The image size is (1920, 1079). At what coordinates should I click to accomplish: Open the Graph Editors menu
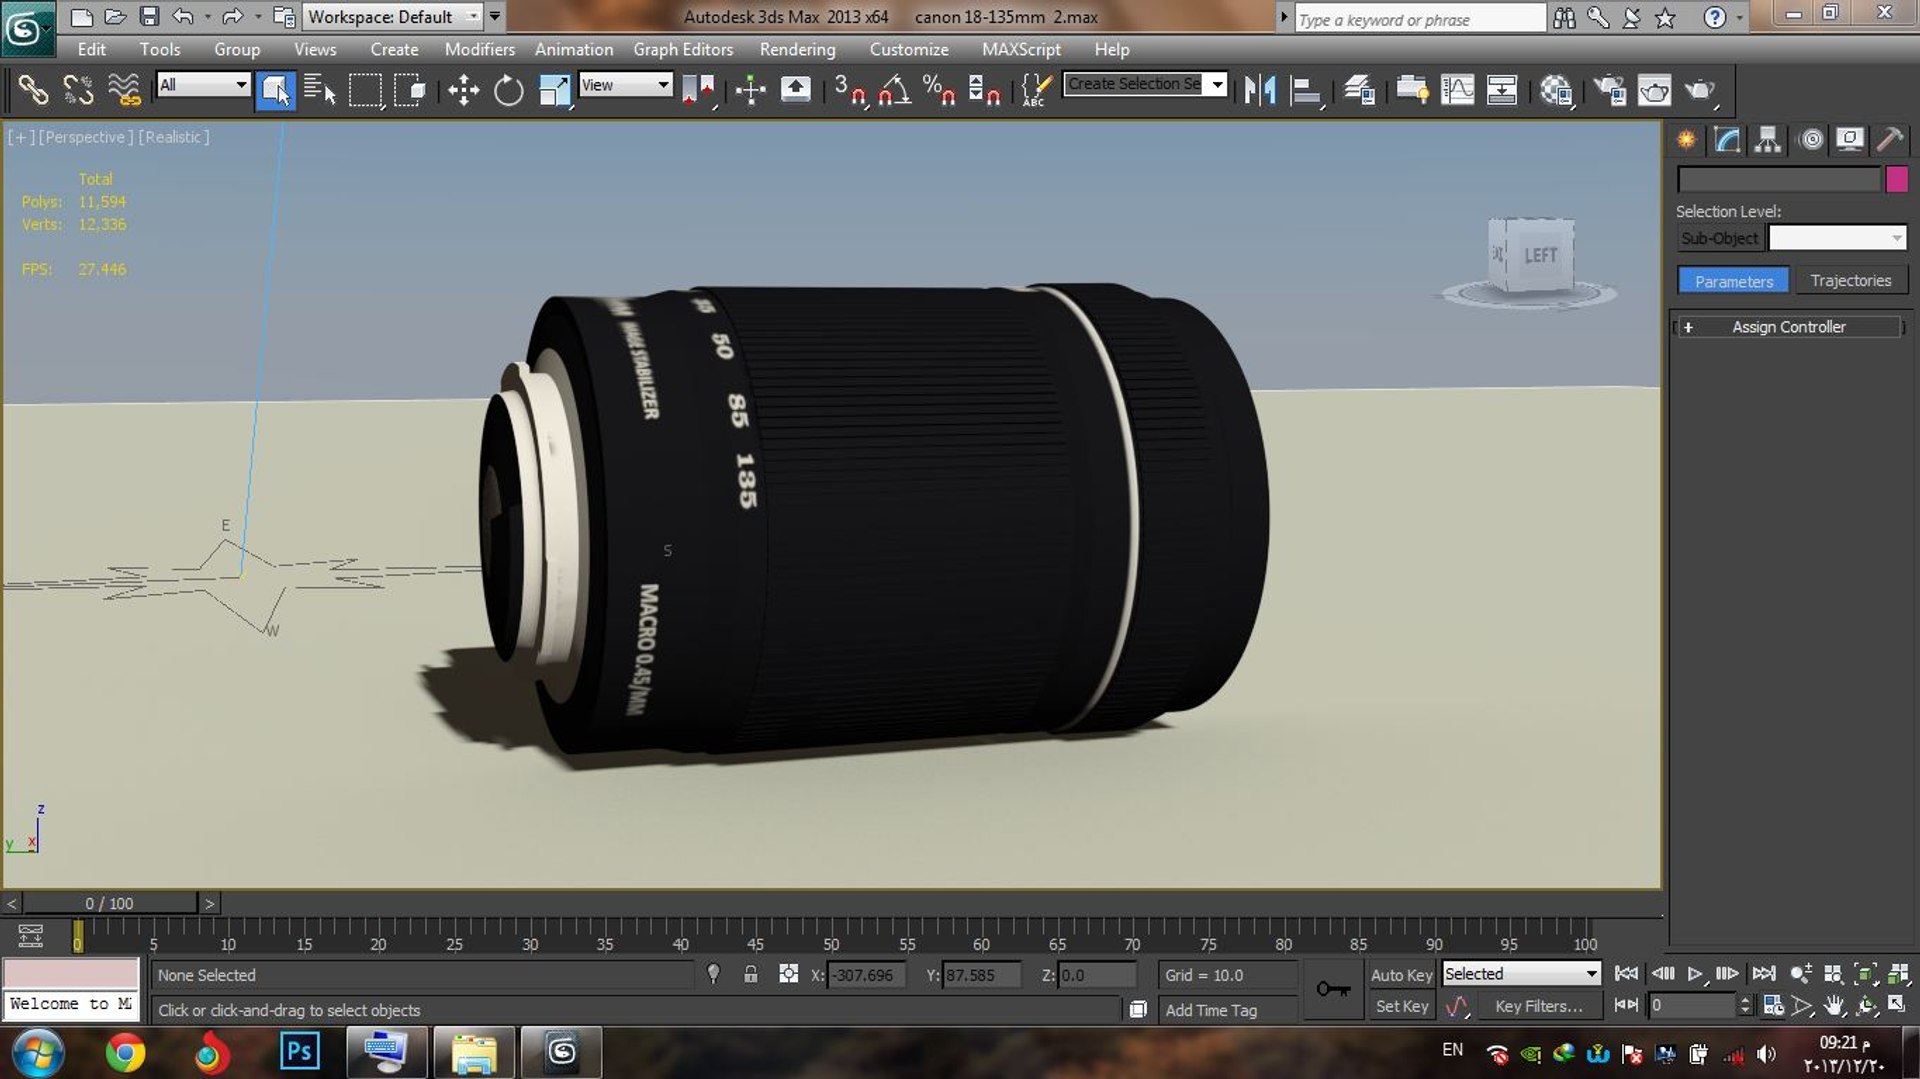tap(683, 49)
